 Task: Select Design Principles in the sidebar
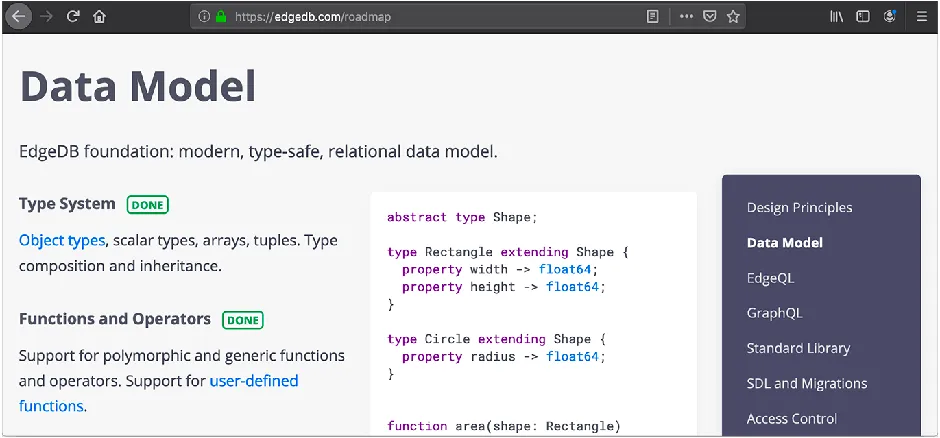click(799, 208)
